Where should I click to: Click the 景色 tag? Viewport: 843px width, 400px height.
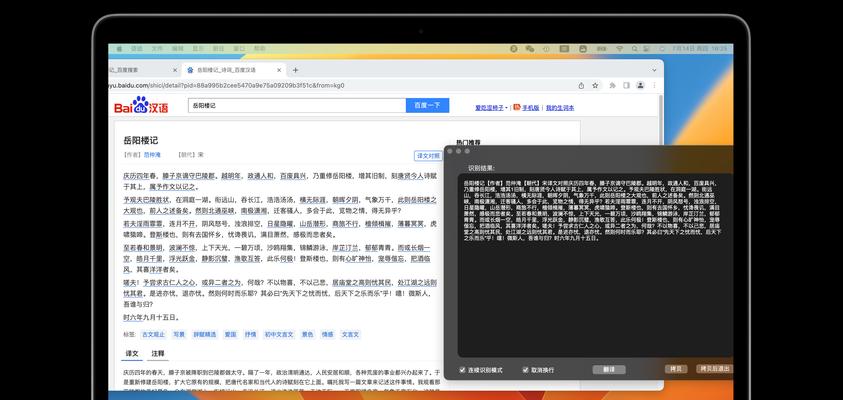click(x=308, y=334)
